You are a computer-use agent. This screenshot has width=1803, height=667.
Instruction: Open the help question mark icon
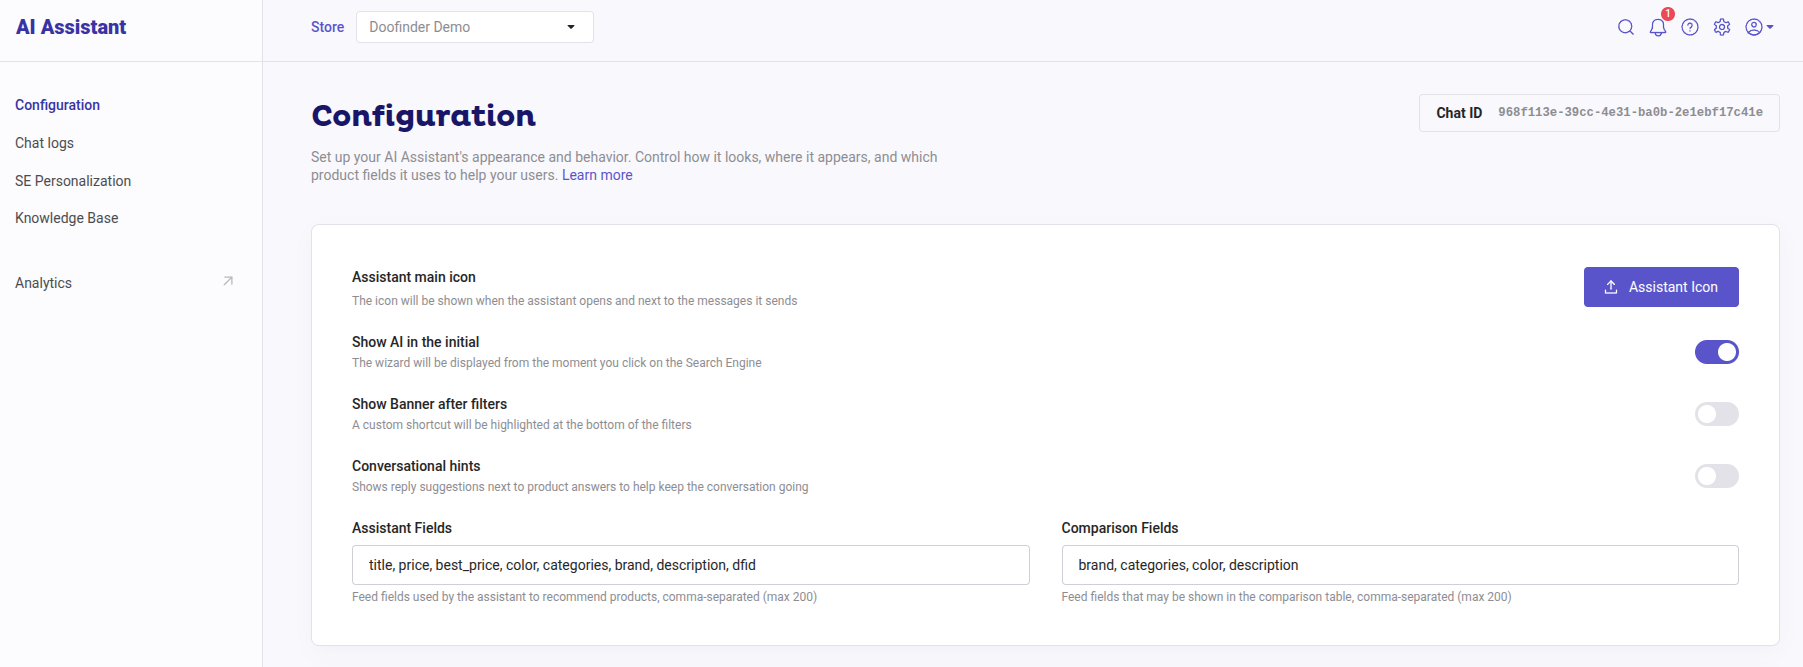click(1690, 27)
